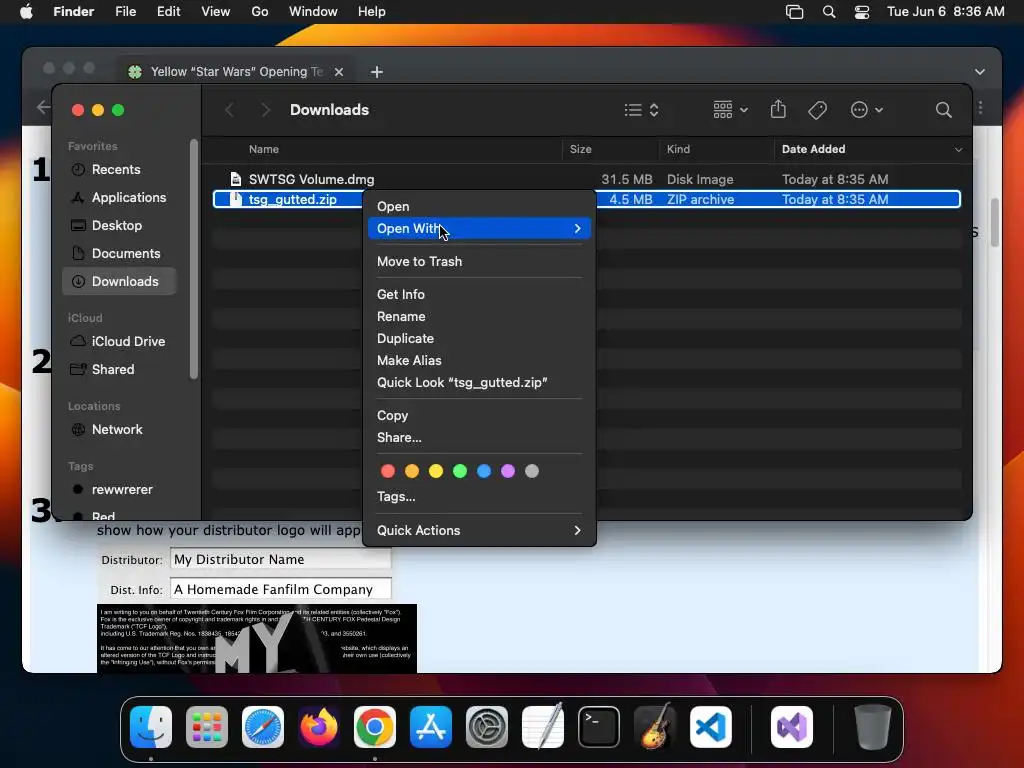Launch Launchpad in the Dock
Image resolution: width=1024 pixels, height=768 pixels.
click(207, 727)
